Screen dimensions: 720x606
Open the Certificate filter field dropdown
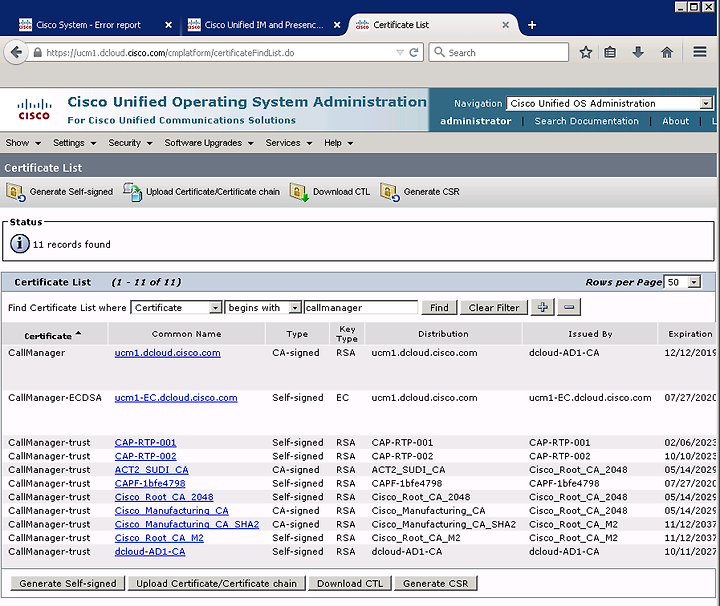click(x=215, y=308)
